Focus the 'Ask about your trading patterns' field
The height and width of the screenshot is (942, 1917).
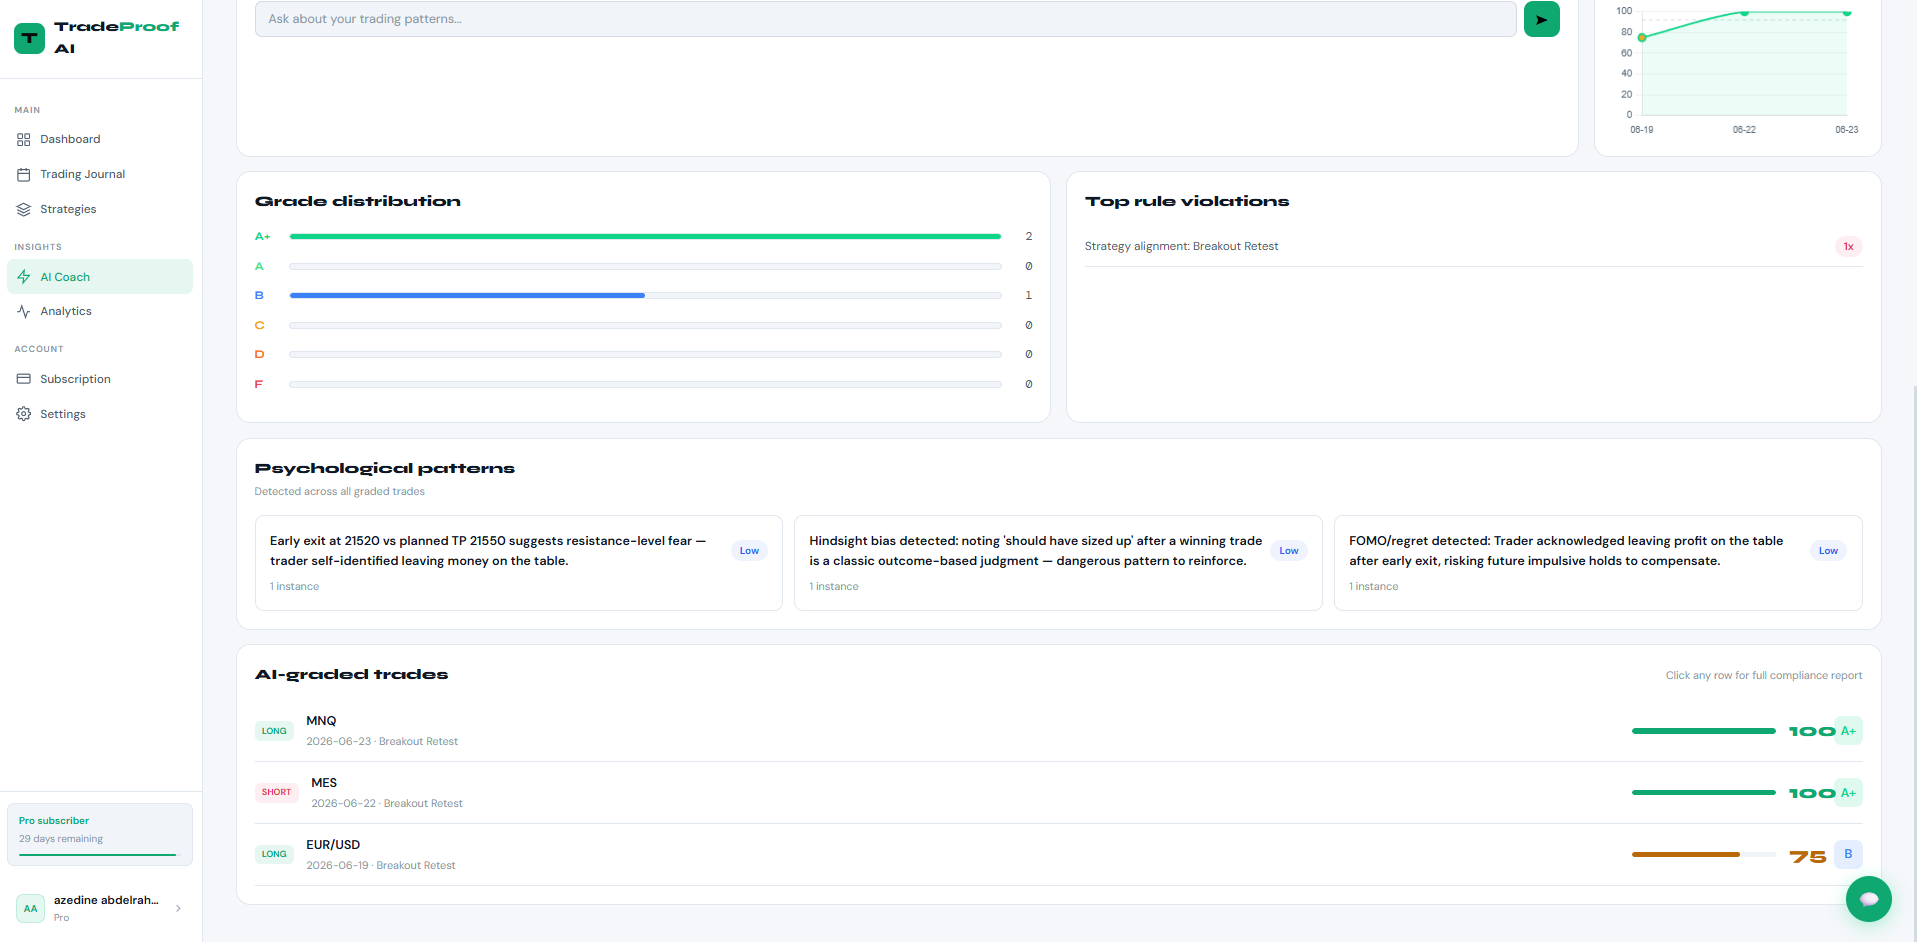point(885,19)
